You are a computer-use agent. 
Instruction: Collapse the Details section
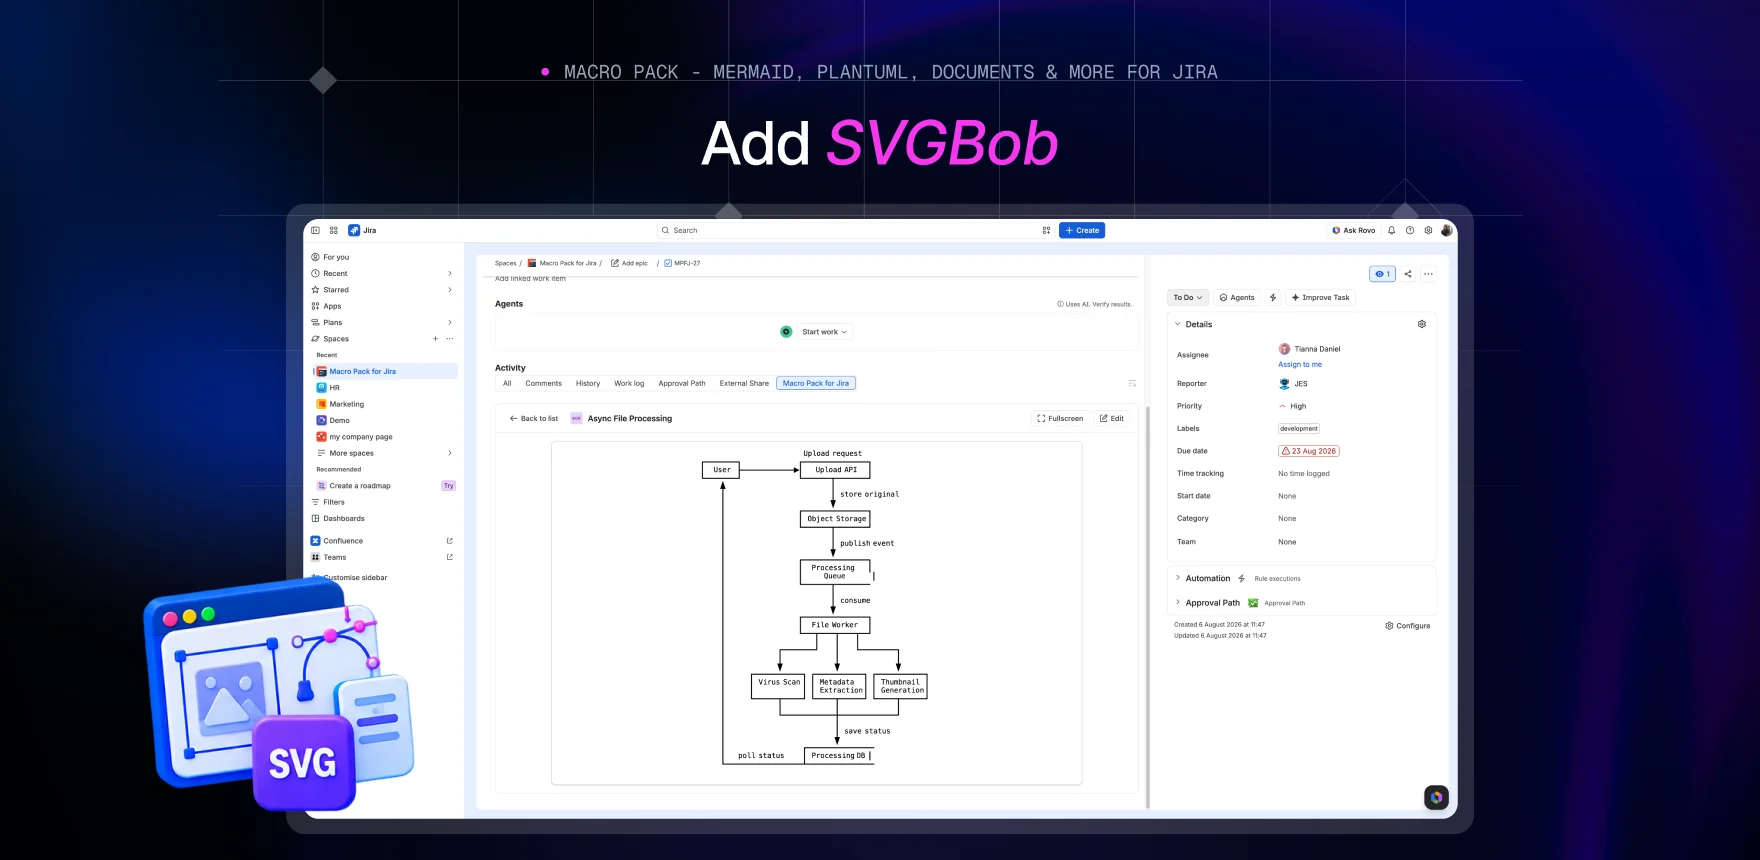point(1178,324)
